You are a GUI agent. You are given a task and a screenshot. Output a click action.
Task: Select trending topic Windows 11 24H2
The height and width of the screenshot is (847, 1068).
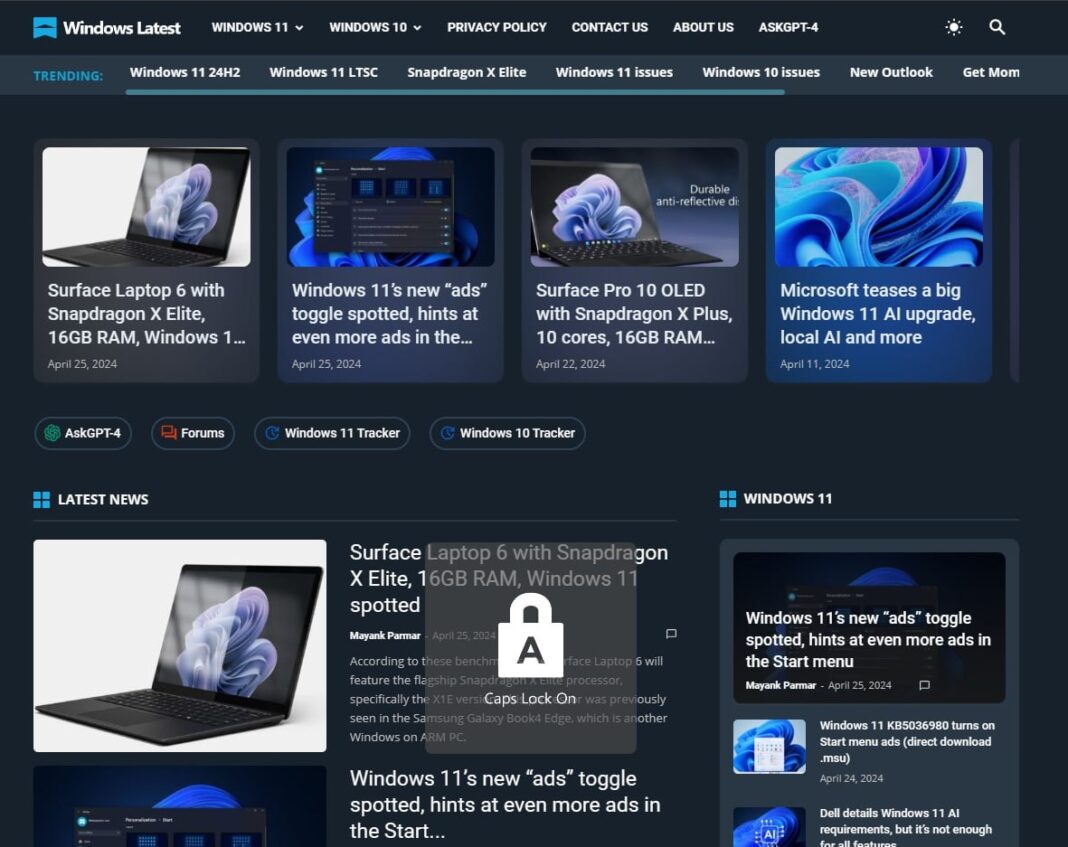click(x=185, y=72)
